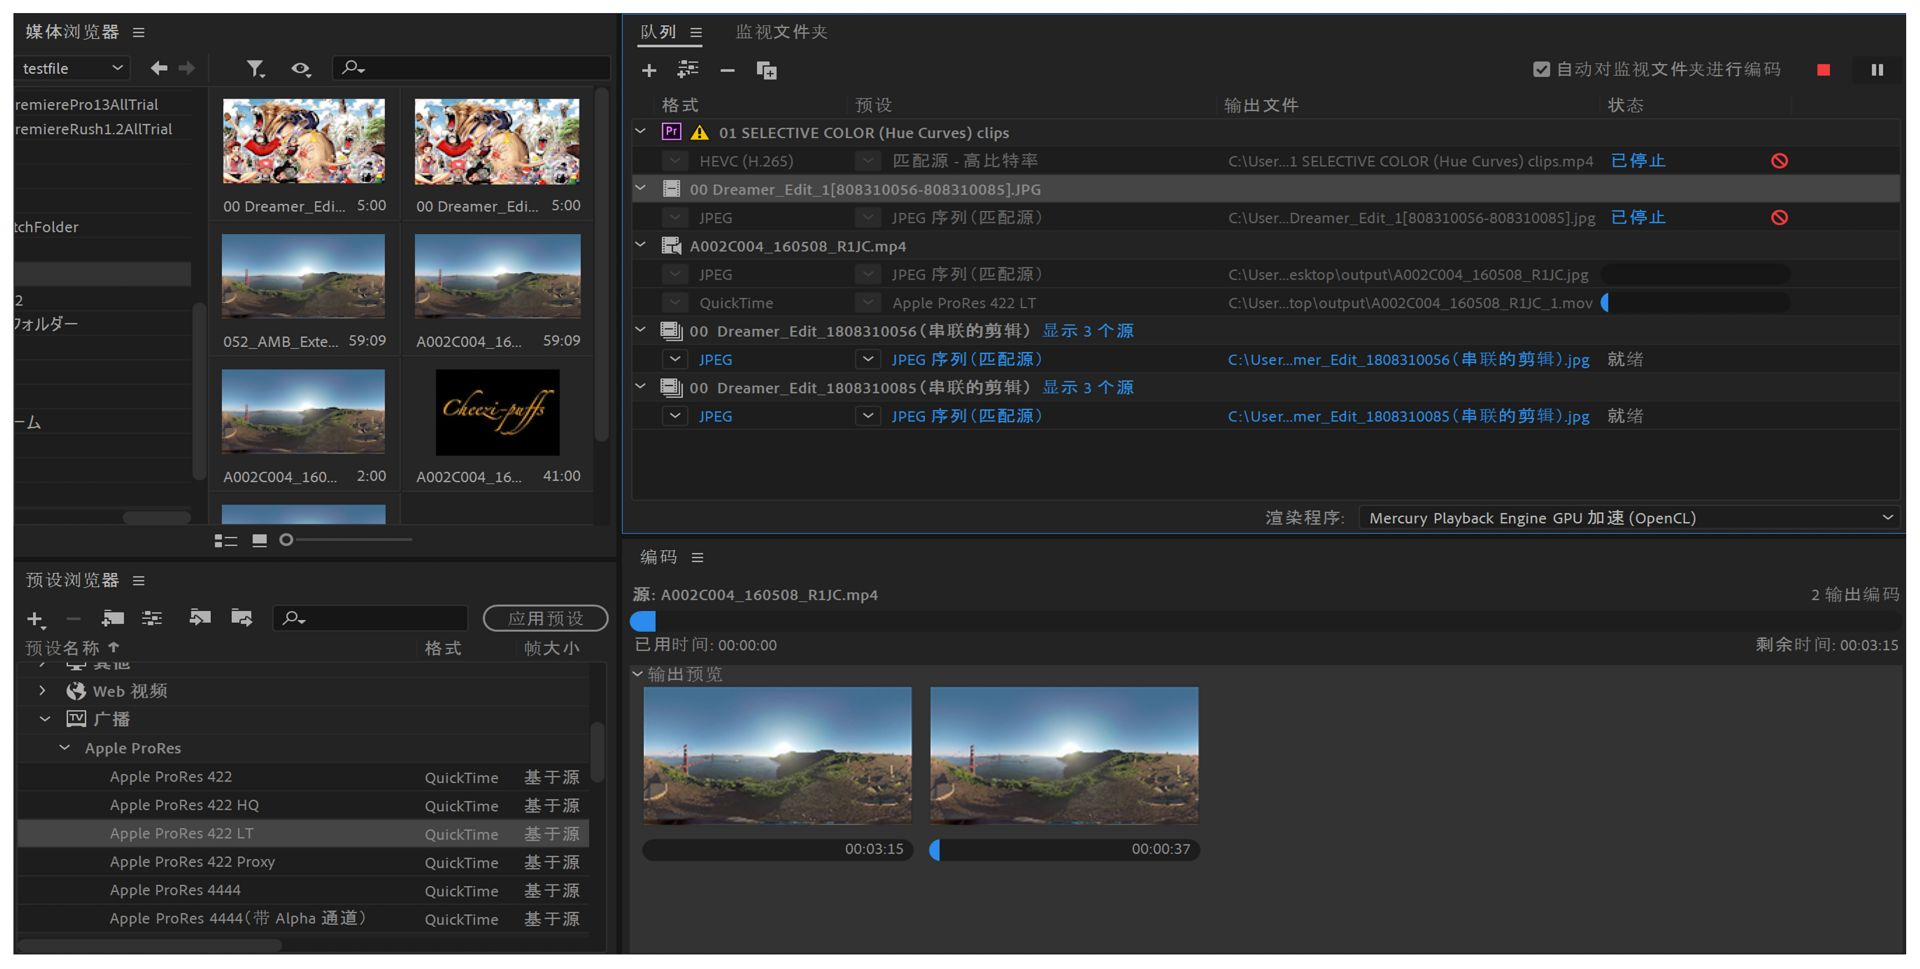
Task: Open the testfile drive dropdown
Action: click(73, 68)
